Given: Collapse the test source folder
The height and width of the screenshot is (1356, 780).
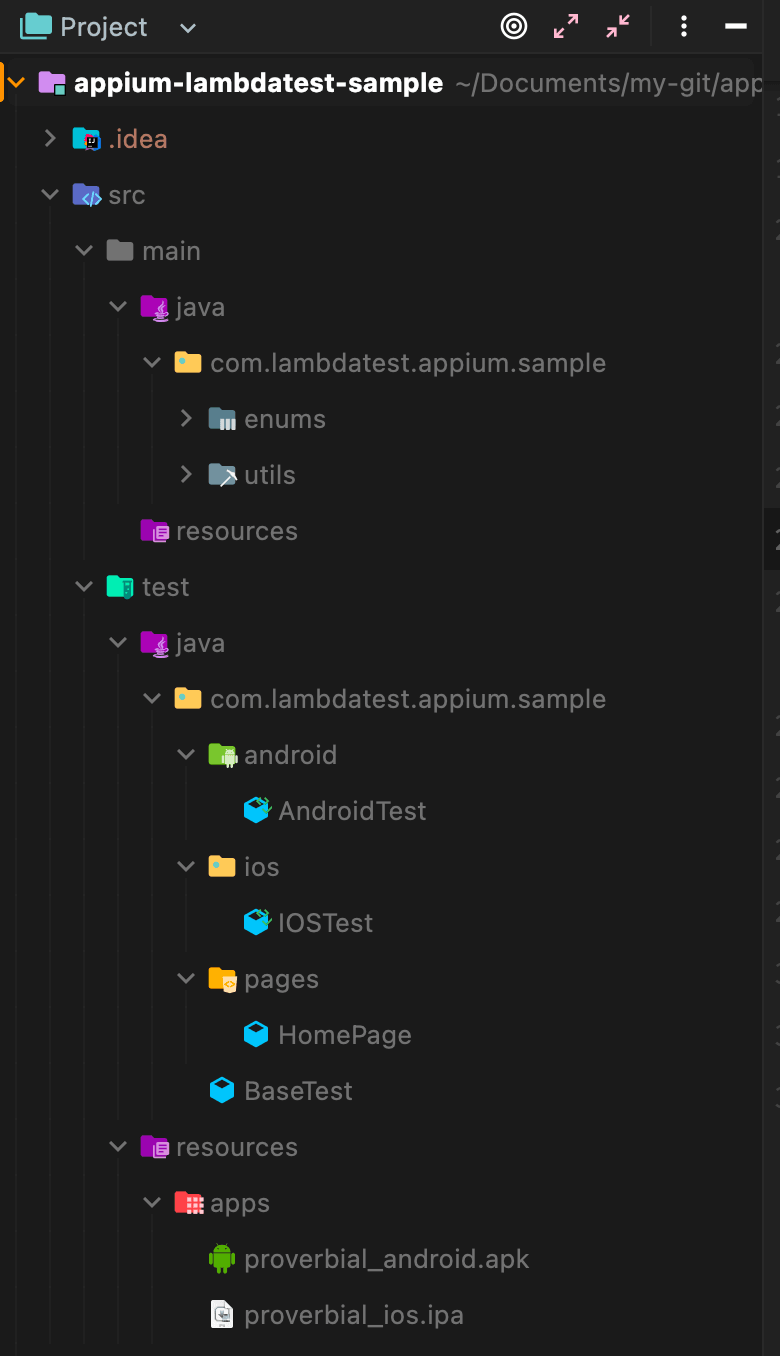Looking at the screenshot, I should pos(84,586).
